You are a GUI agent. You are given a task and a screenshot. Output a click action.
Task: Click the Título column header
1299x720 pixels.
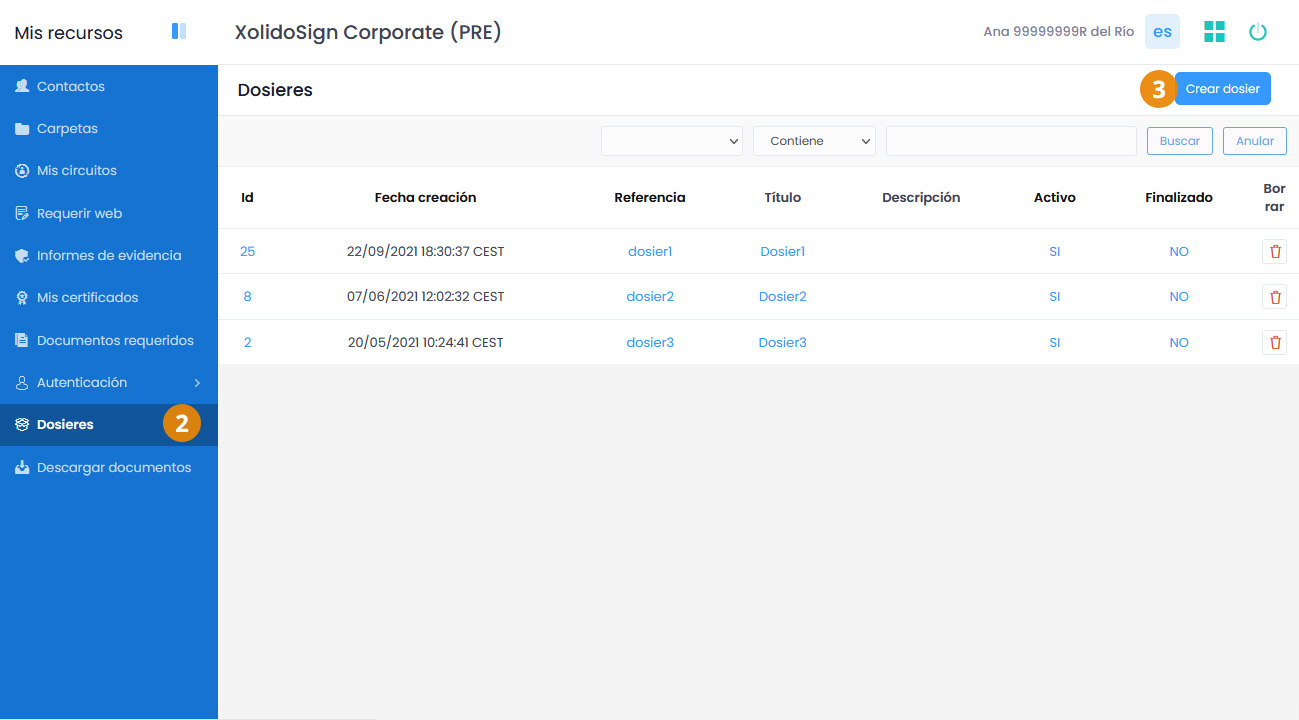782,197
